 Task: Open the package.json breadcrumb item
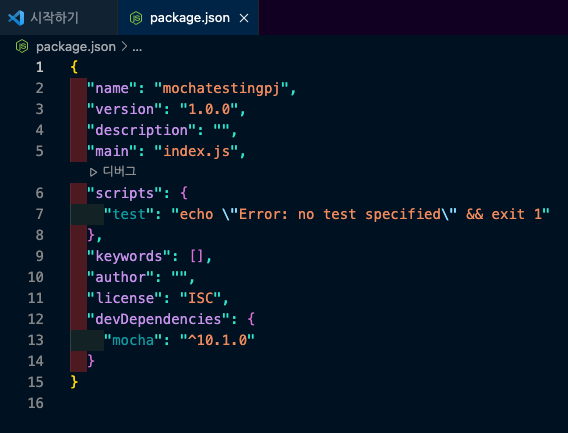(76, 47)
